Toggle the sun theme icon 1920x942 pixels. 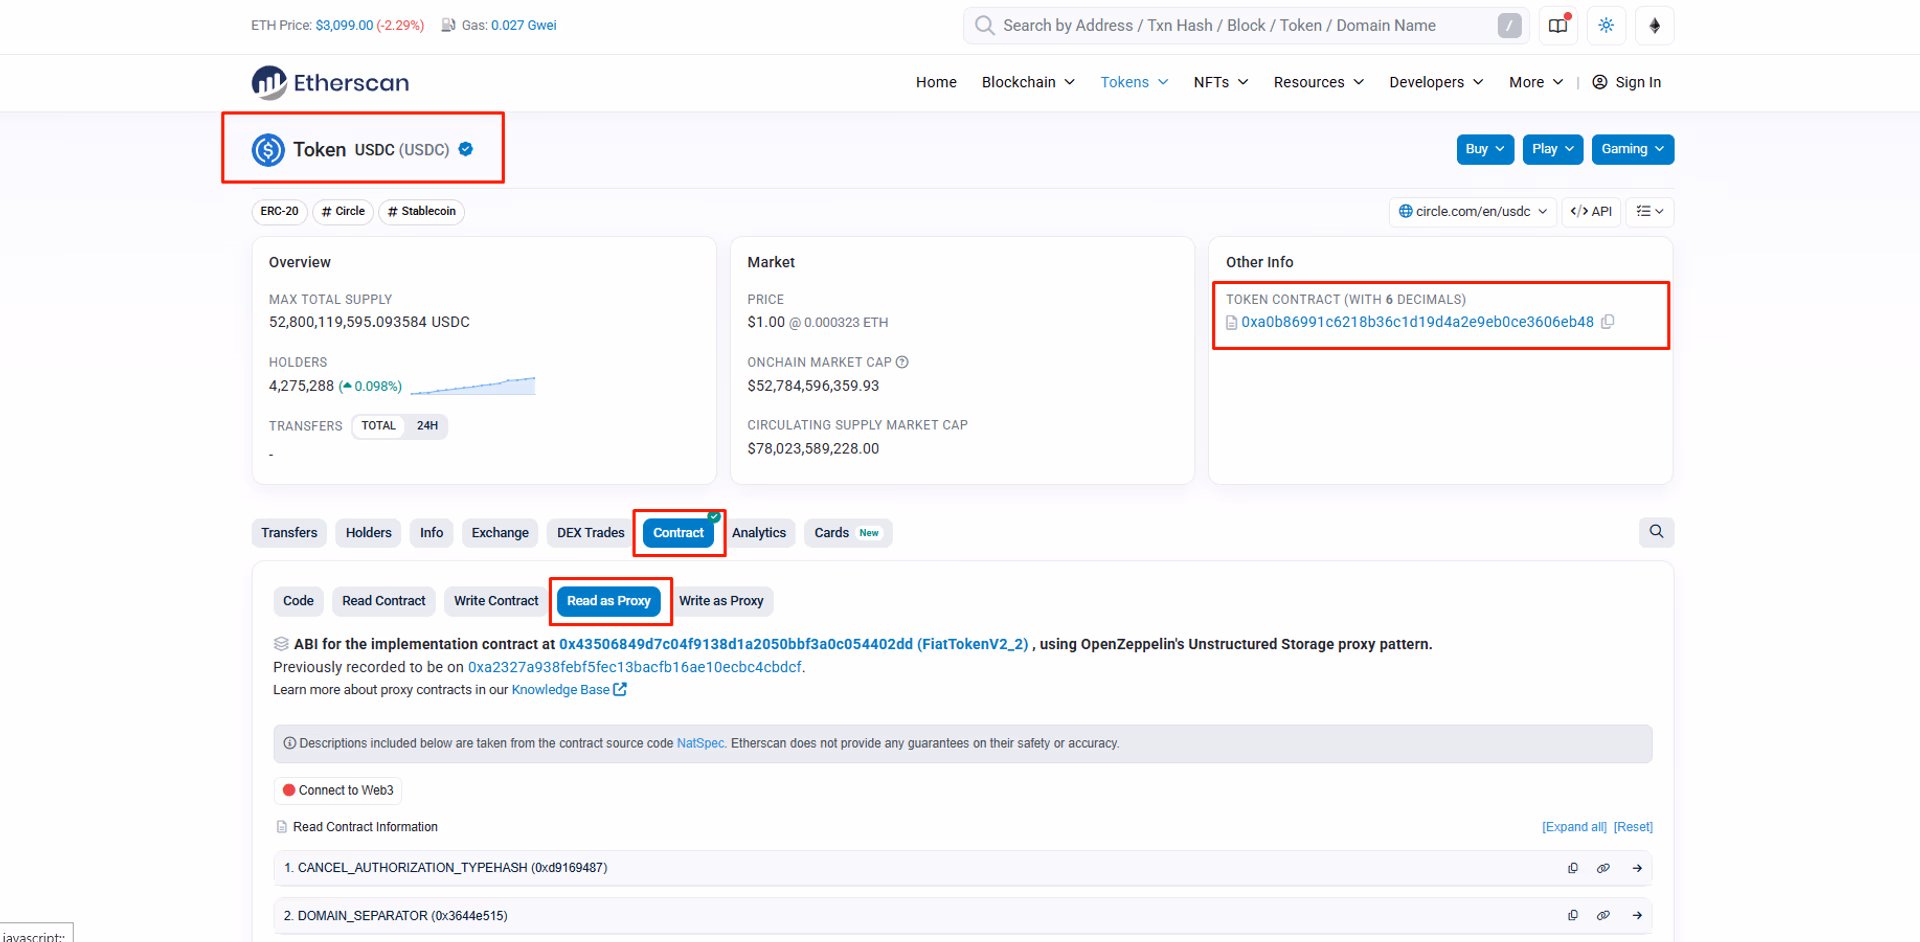click(x=1606, y=26)
